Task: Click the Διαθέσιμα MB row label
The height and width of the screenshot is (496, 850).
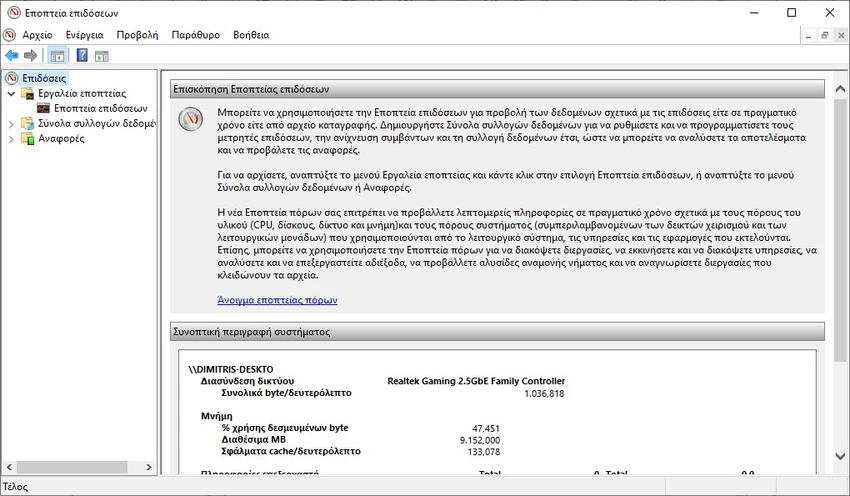Action: [x=253, y=440]
